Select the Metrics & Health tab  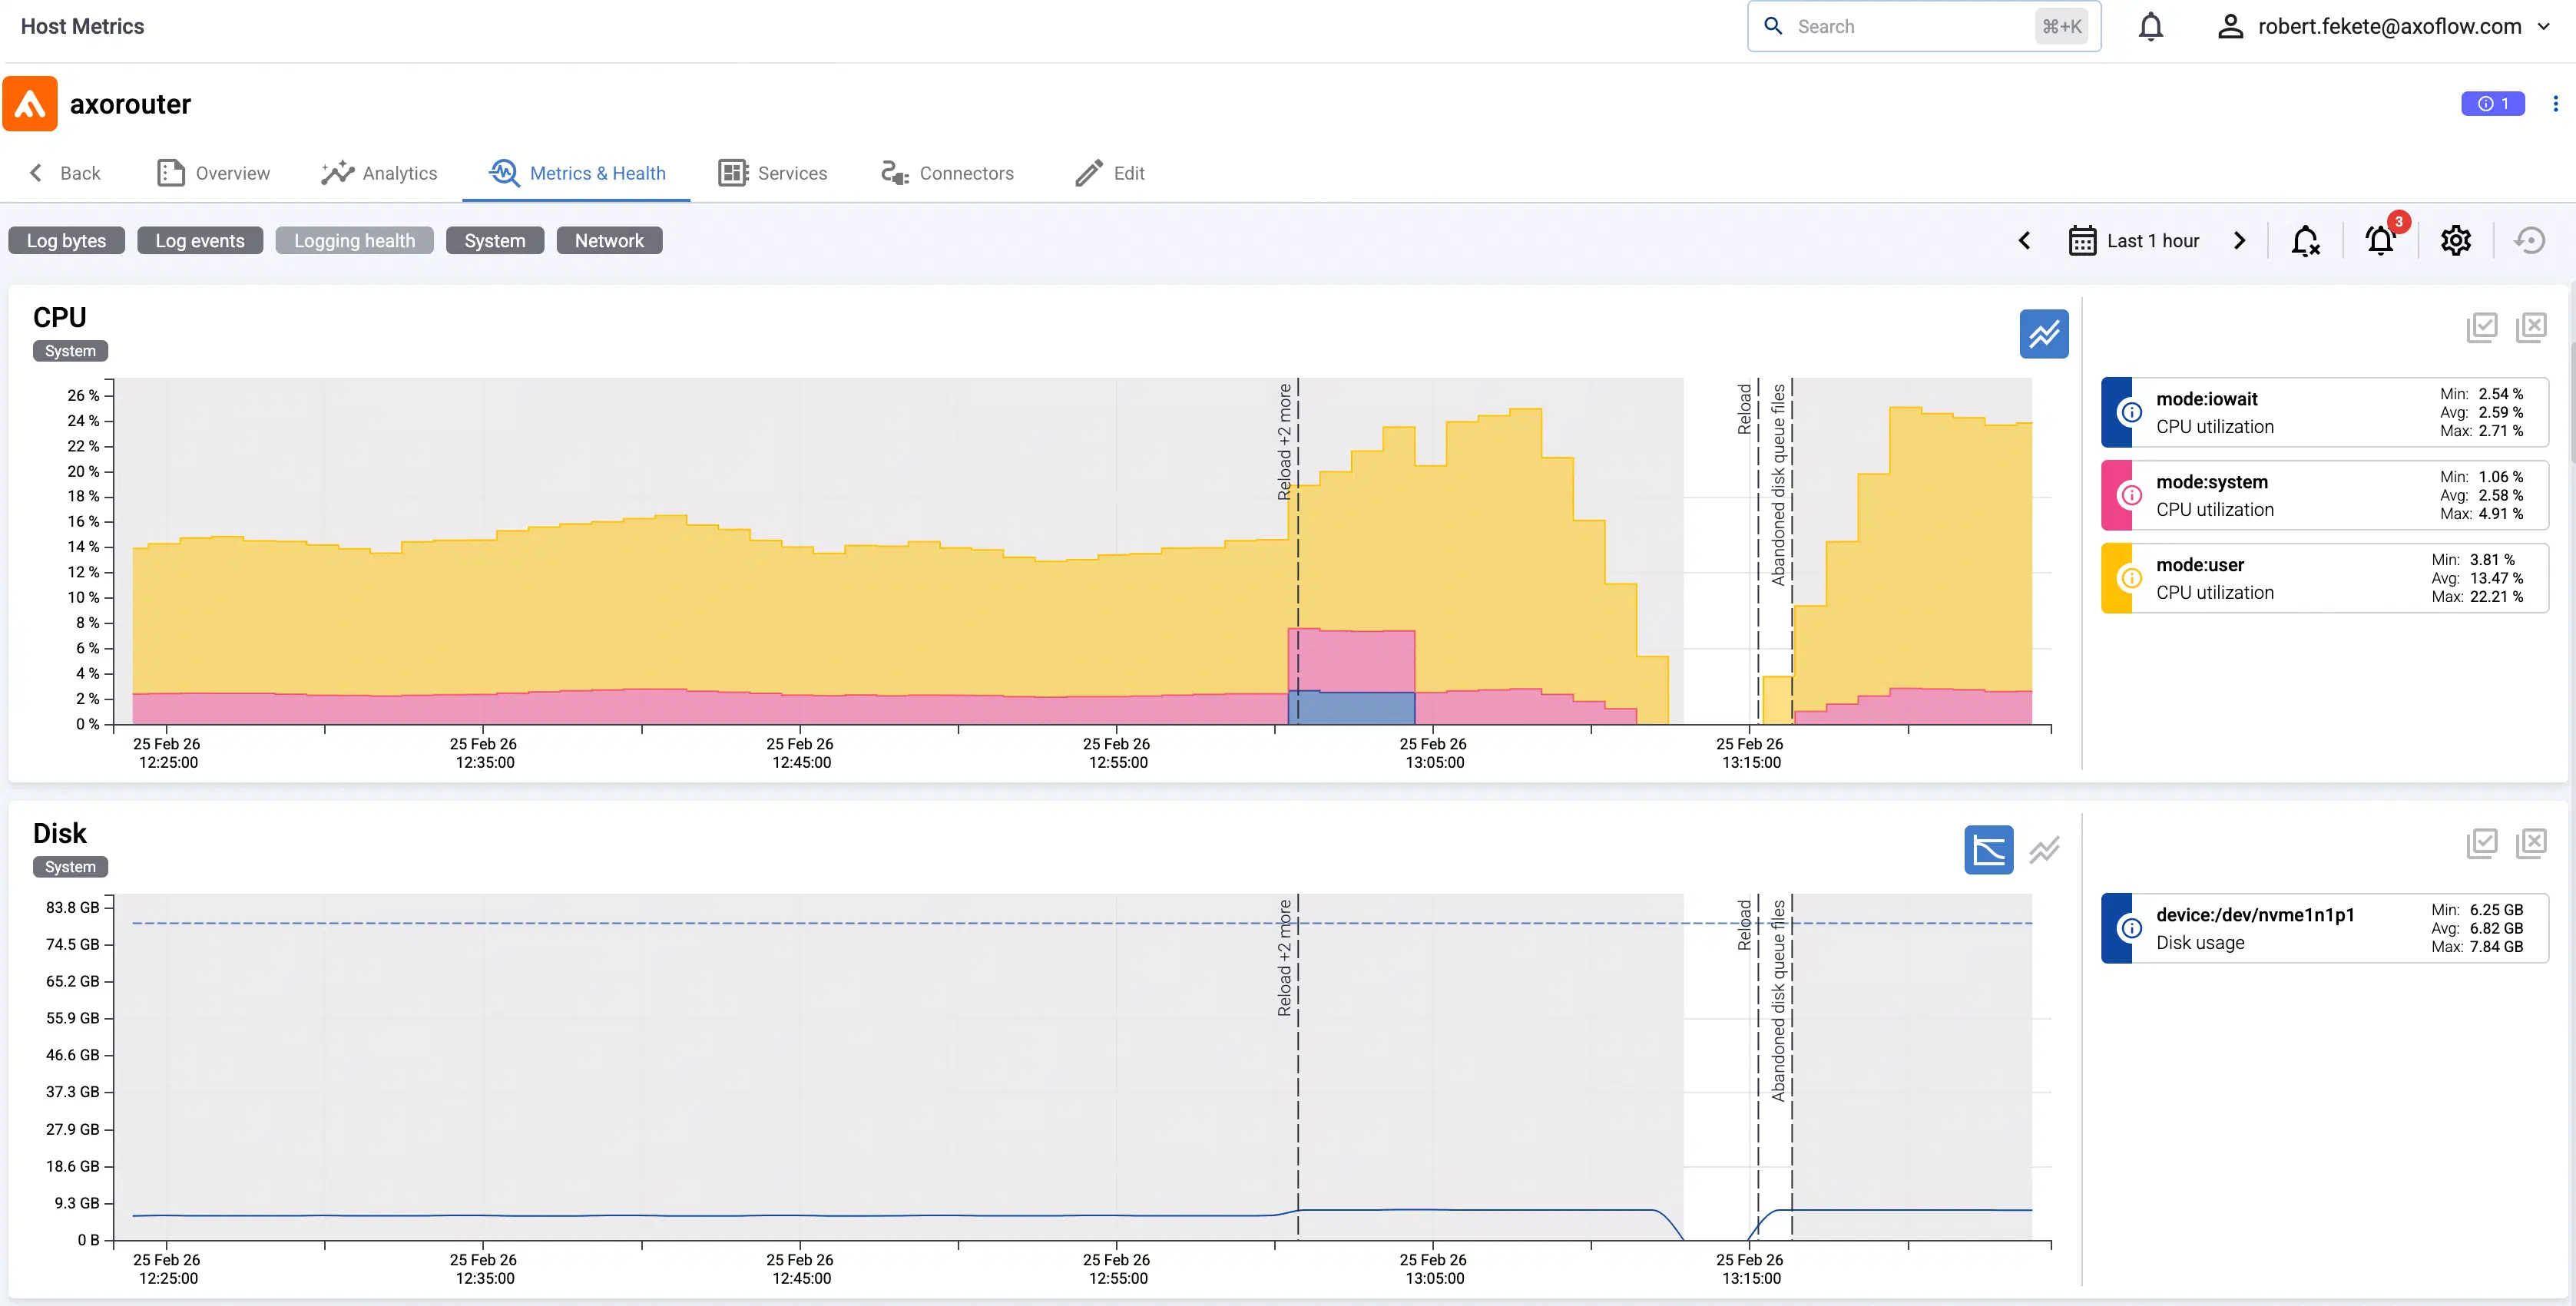point(577,173)
